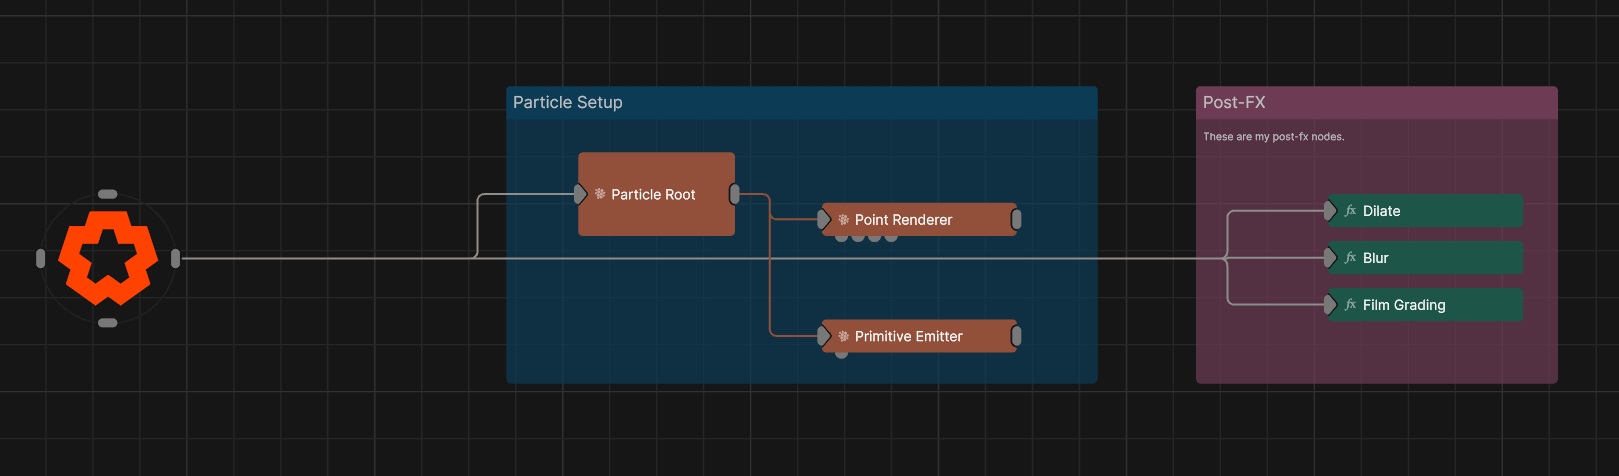Click the root node's right output port

(176, 259)
